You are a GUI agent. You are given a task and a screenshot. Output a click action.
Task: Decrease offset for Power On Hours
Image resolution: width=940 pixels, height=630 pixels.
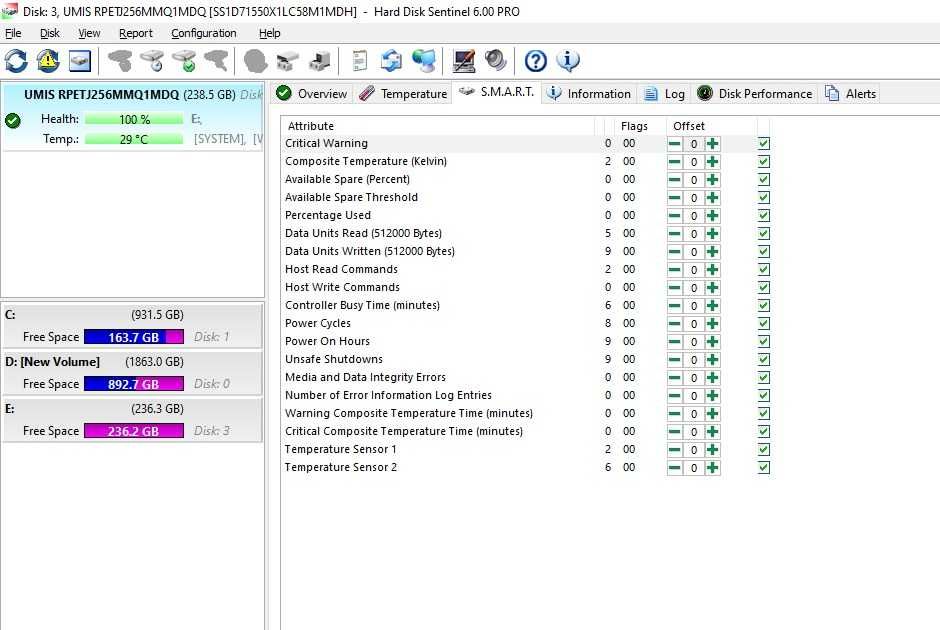[674, 342]
